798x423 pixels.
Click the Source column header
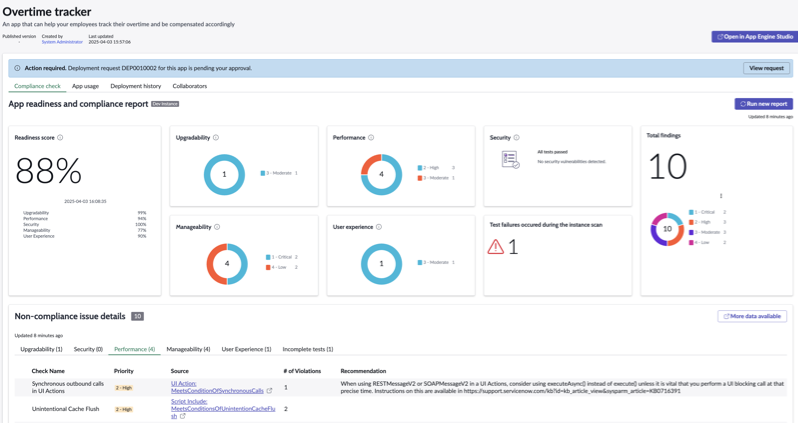coord(180,371)
